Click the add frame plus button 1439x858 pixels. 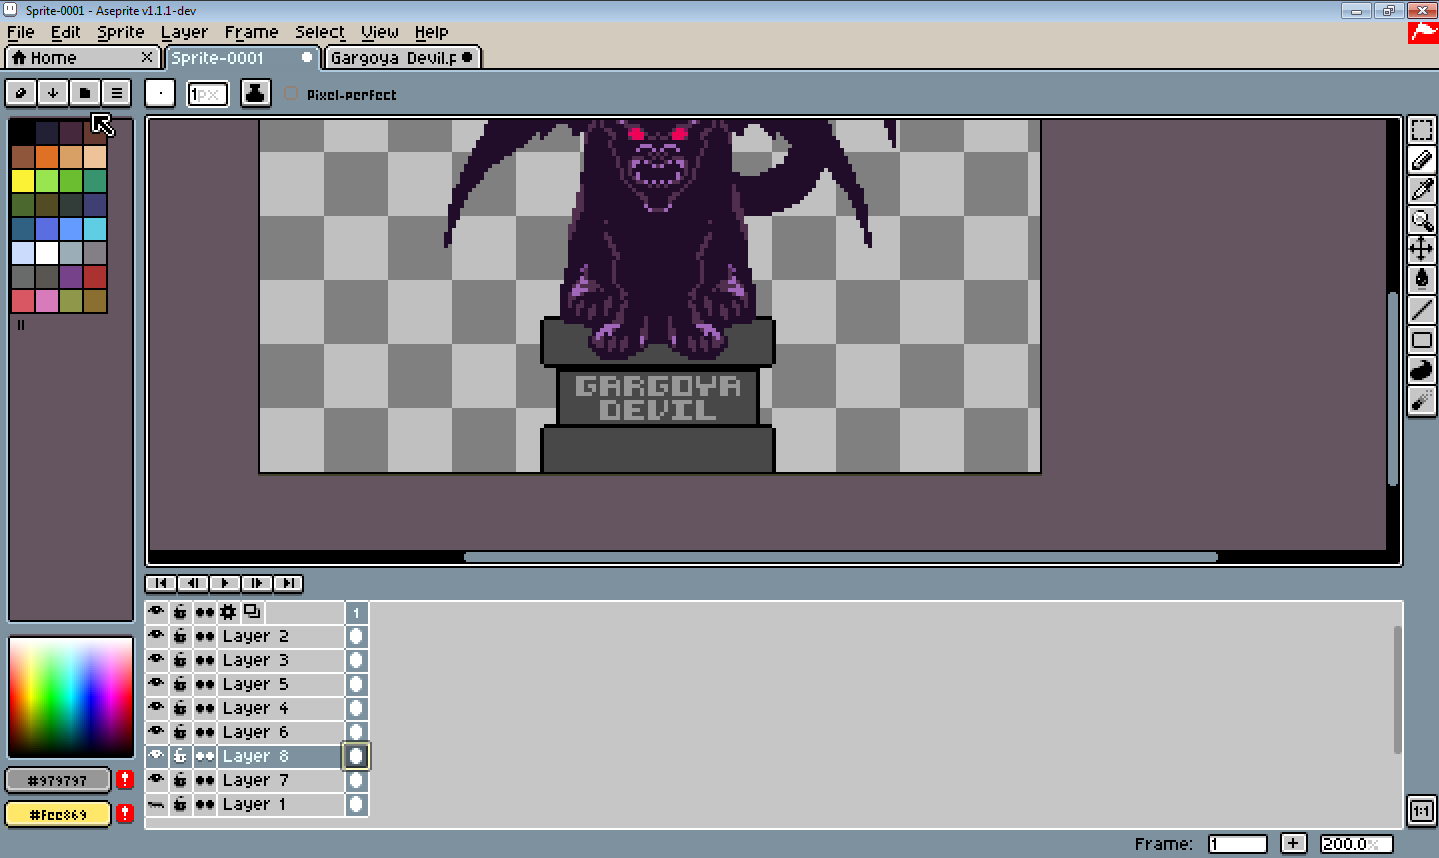click(x=1293, y=844)
